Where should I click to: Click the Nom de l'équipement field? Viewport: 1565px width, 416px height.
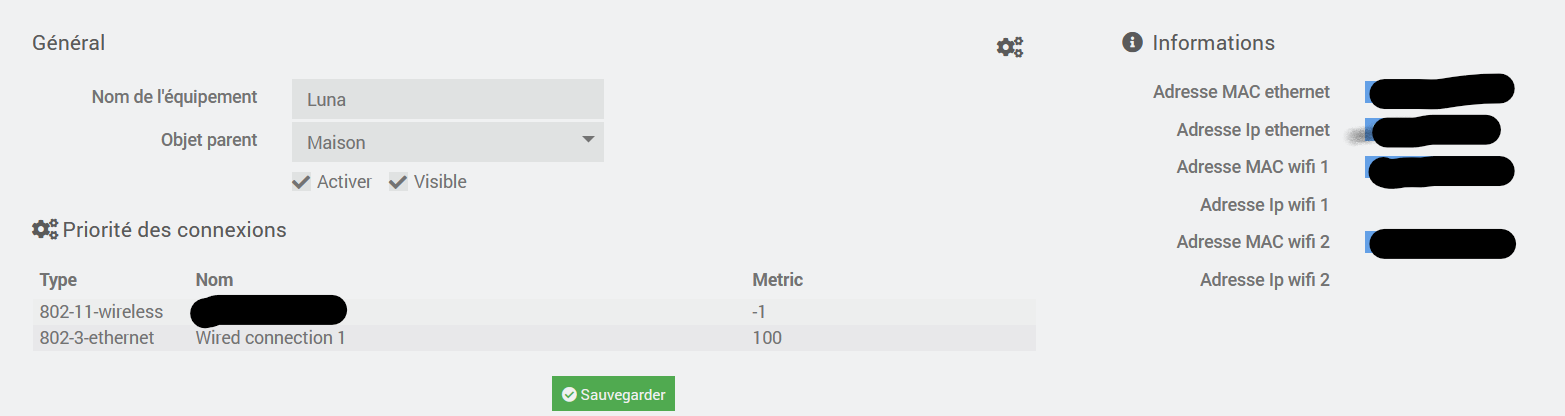pos(448,99)
